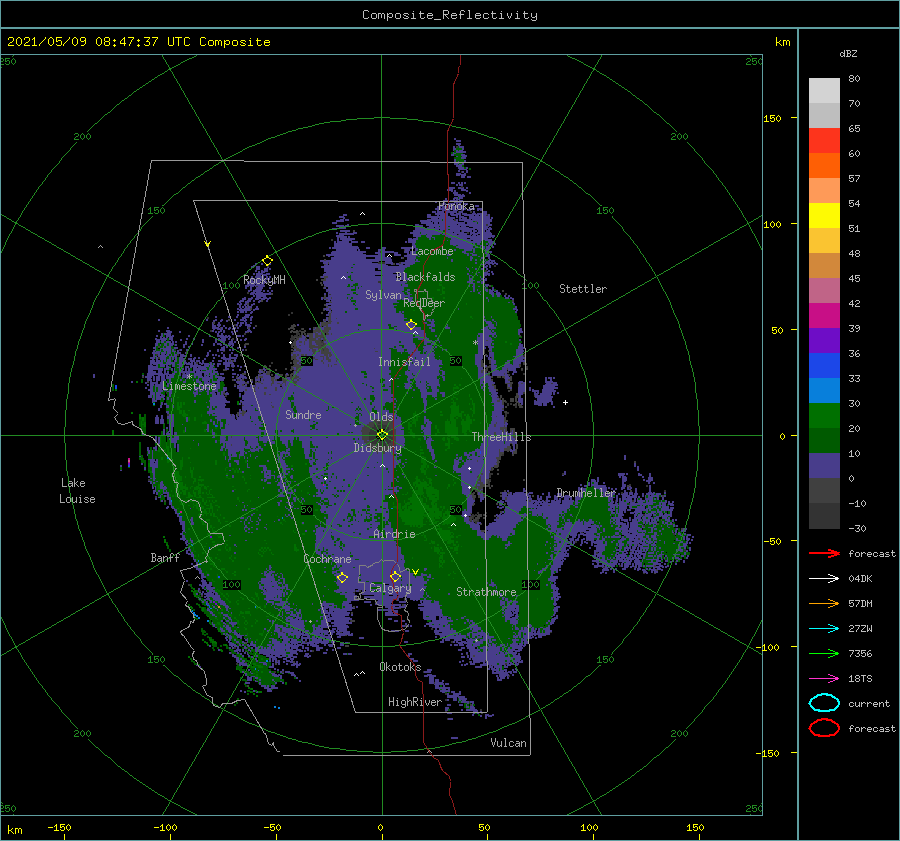The width and height of the screenshot is (900, 841).
Task: Click the -30 value on dBZ scale
Action: (857, 529)
